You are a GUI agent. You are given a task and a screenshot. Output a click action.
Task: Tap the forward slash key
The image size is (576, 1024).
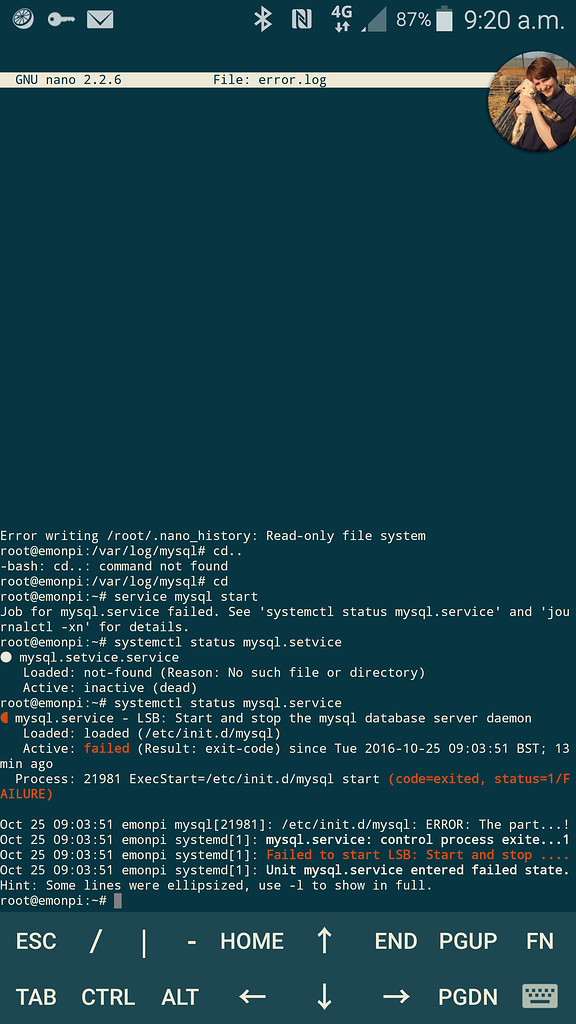[x=96, y=941]
